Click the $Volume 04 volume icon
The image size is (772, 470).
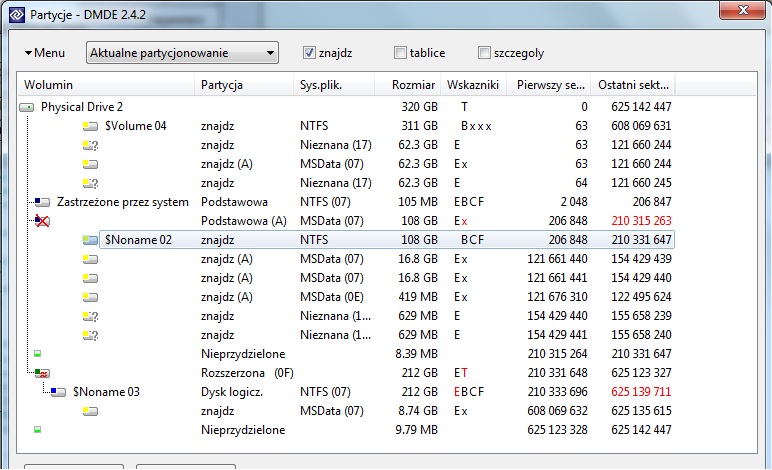(90, 126)
